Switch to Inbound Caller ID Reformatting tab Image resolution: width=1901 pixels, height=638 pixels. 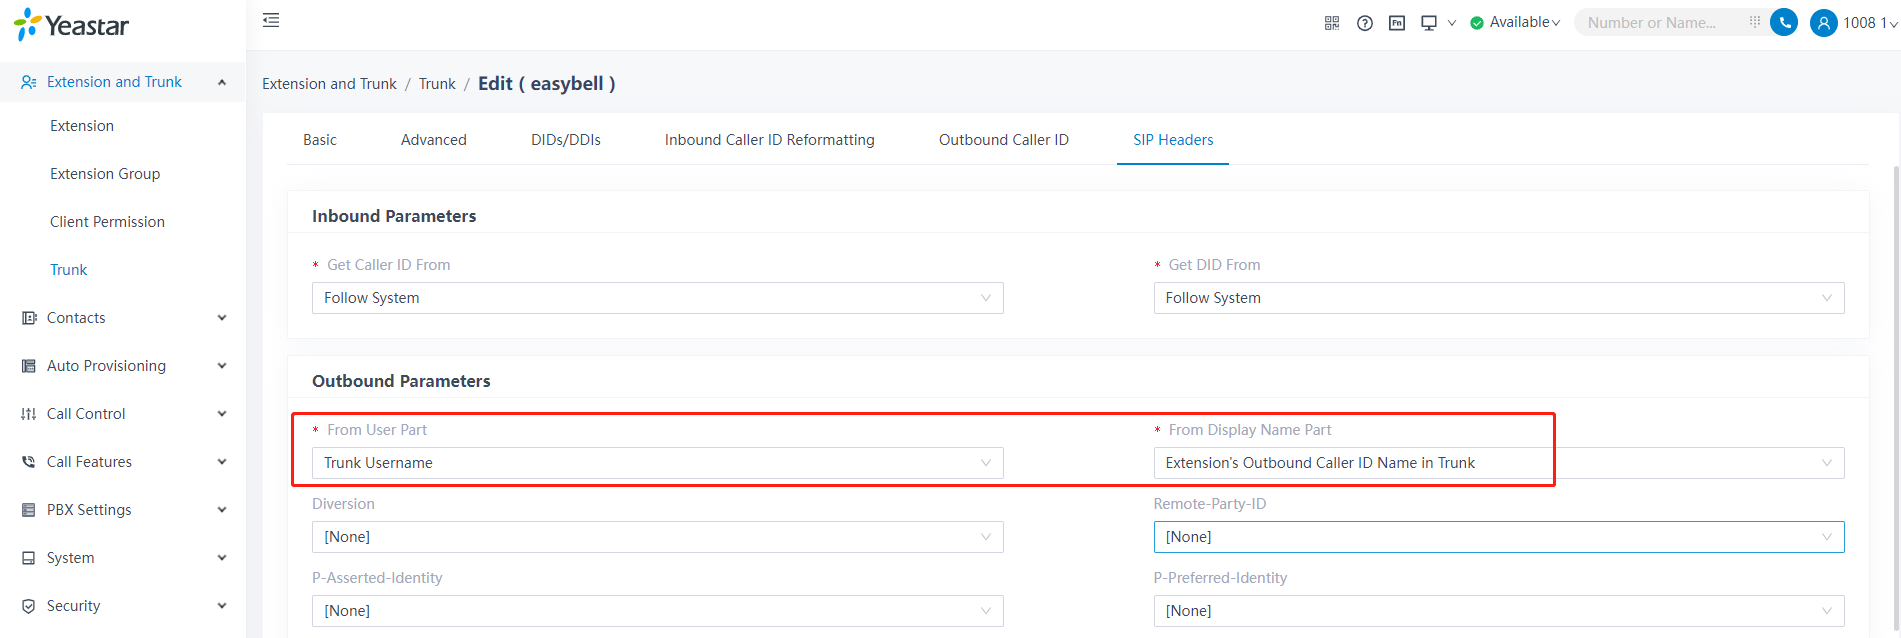pyautogui.click(x=770, y=140)
